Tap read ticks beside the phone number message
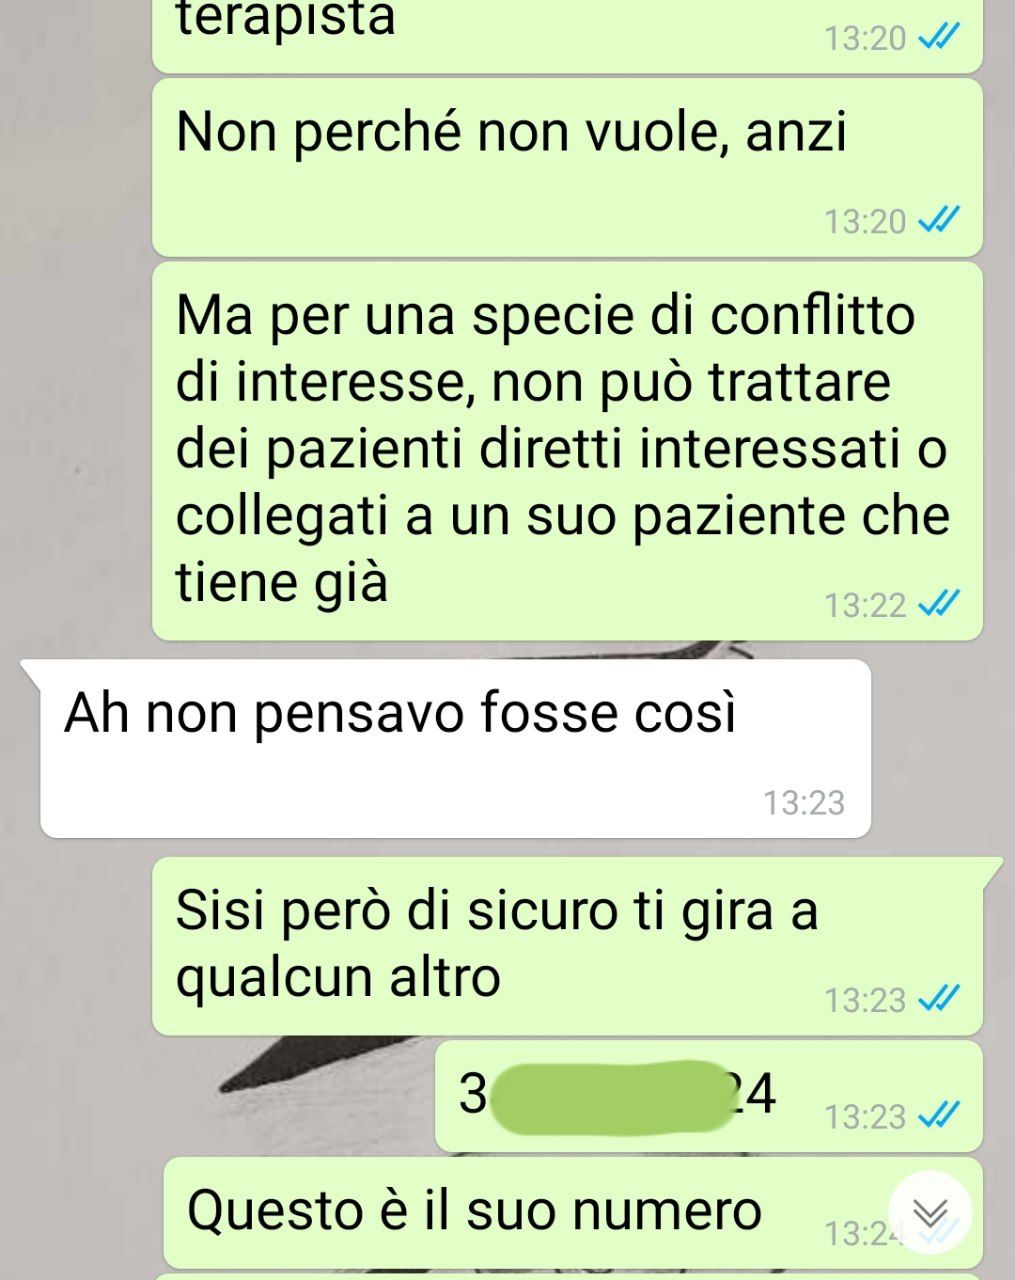The height and width of the screenshot is (1280, 1015). click(938, 1115)
